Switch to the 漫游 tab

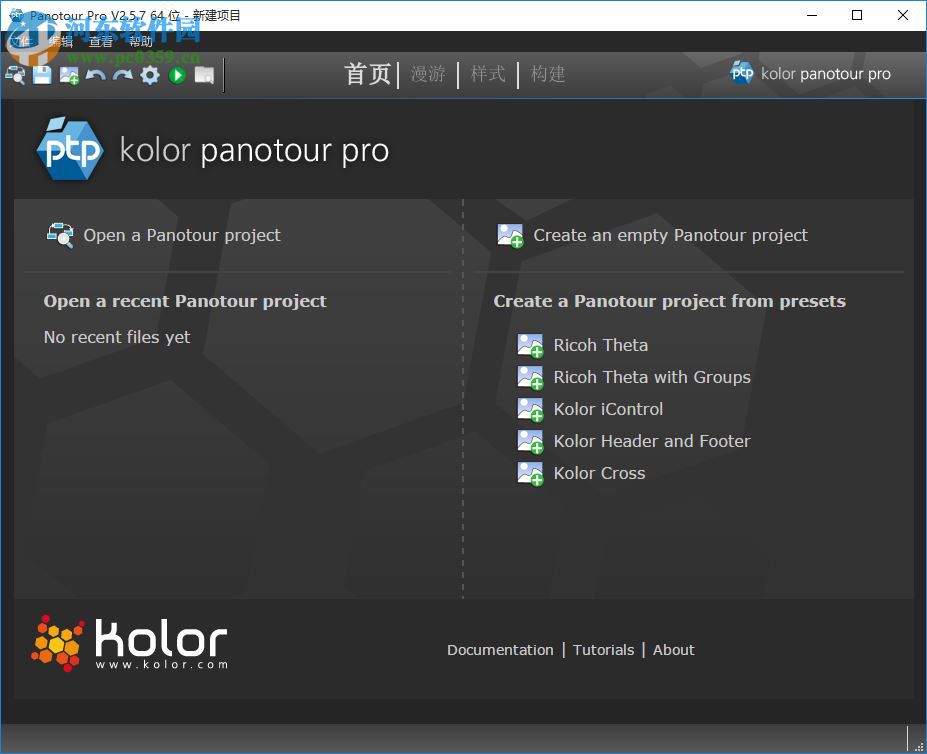point(427,74)
